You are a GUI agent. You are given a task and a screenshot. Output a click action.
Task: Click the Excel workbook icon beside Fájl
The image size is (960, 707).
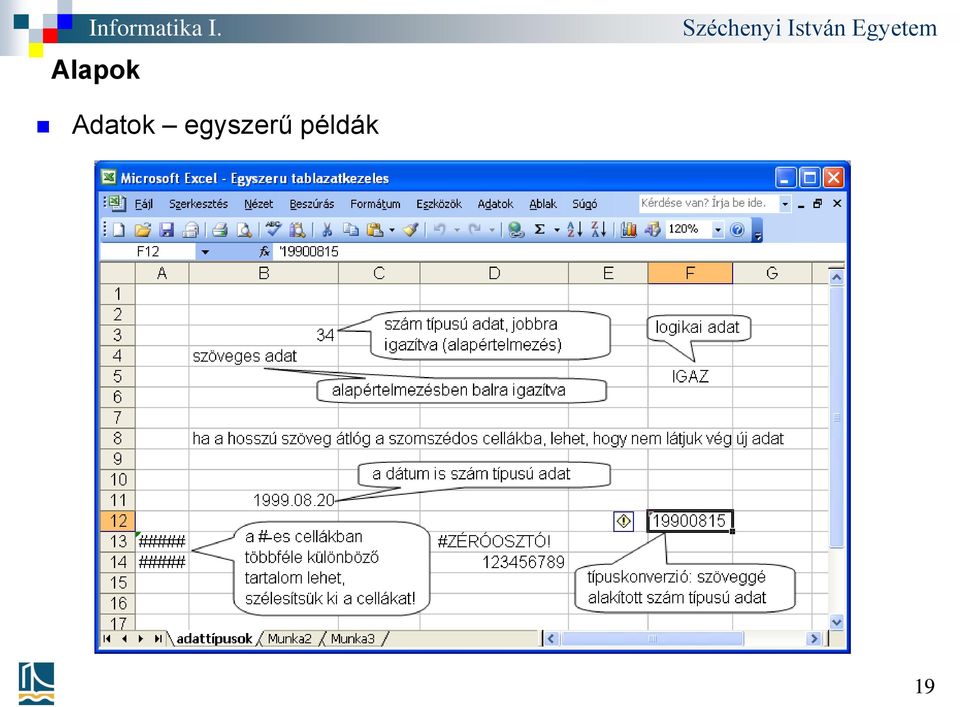coord(116,203)
